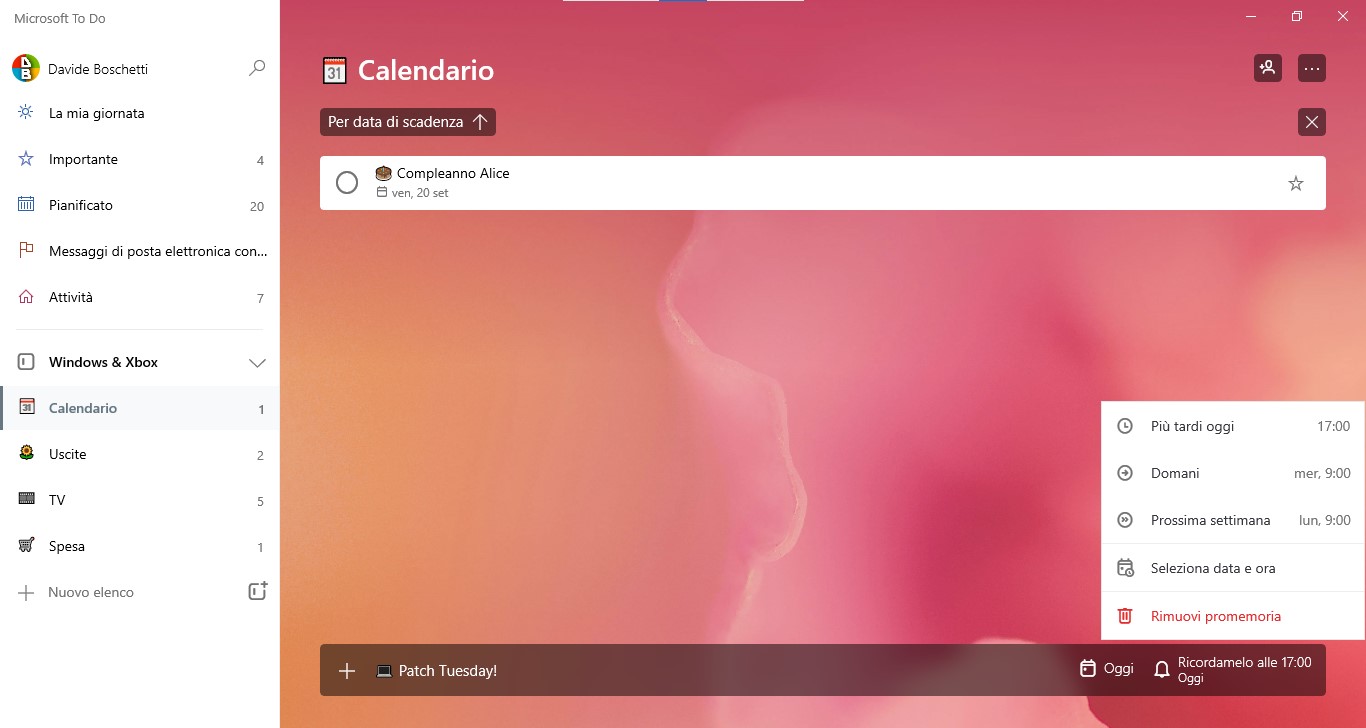This screenshot has height=728, width=1366.
Task: Choose Seleziona data e ora option
Action: click(1233, 568)
